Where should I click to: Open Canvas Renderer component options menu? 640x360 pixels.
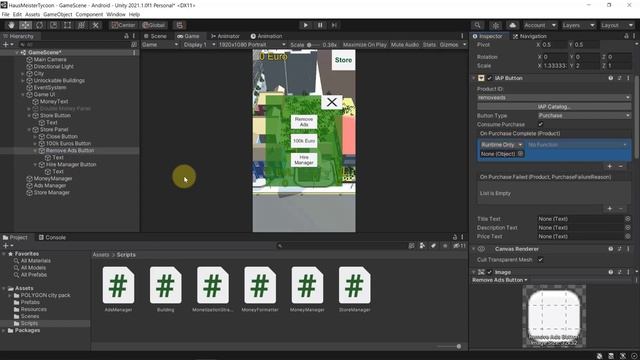(628, 249)
